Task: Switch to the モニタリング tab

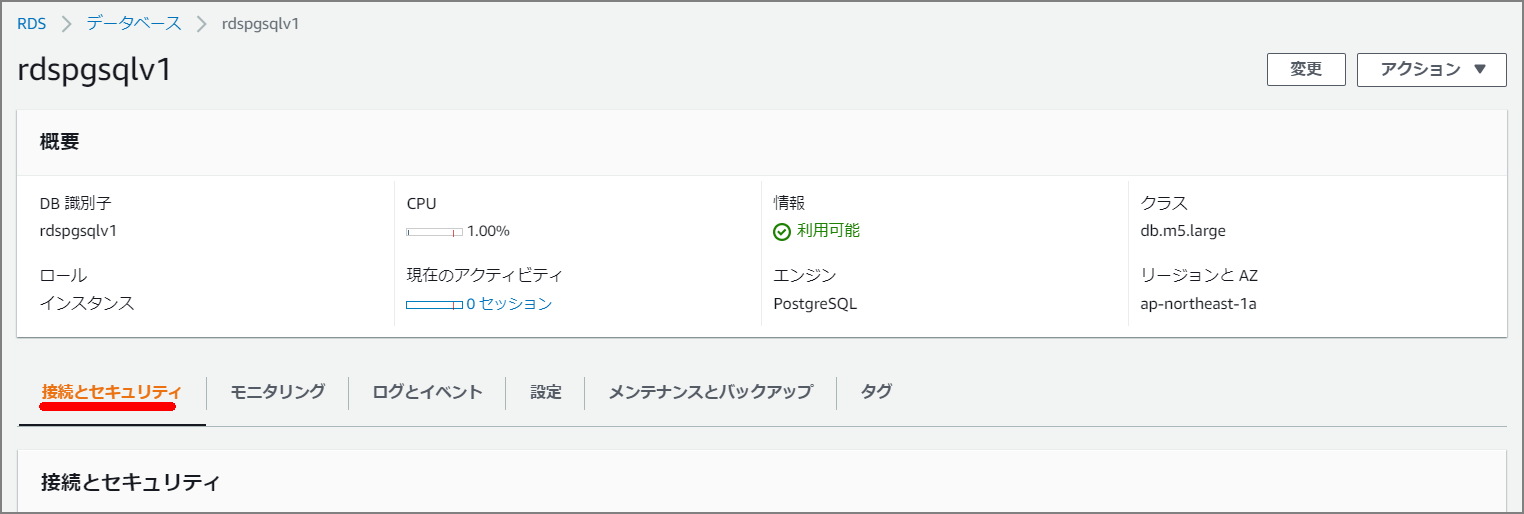Action: coord(277,392)
